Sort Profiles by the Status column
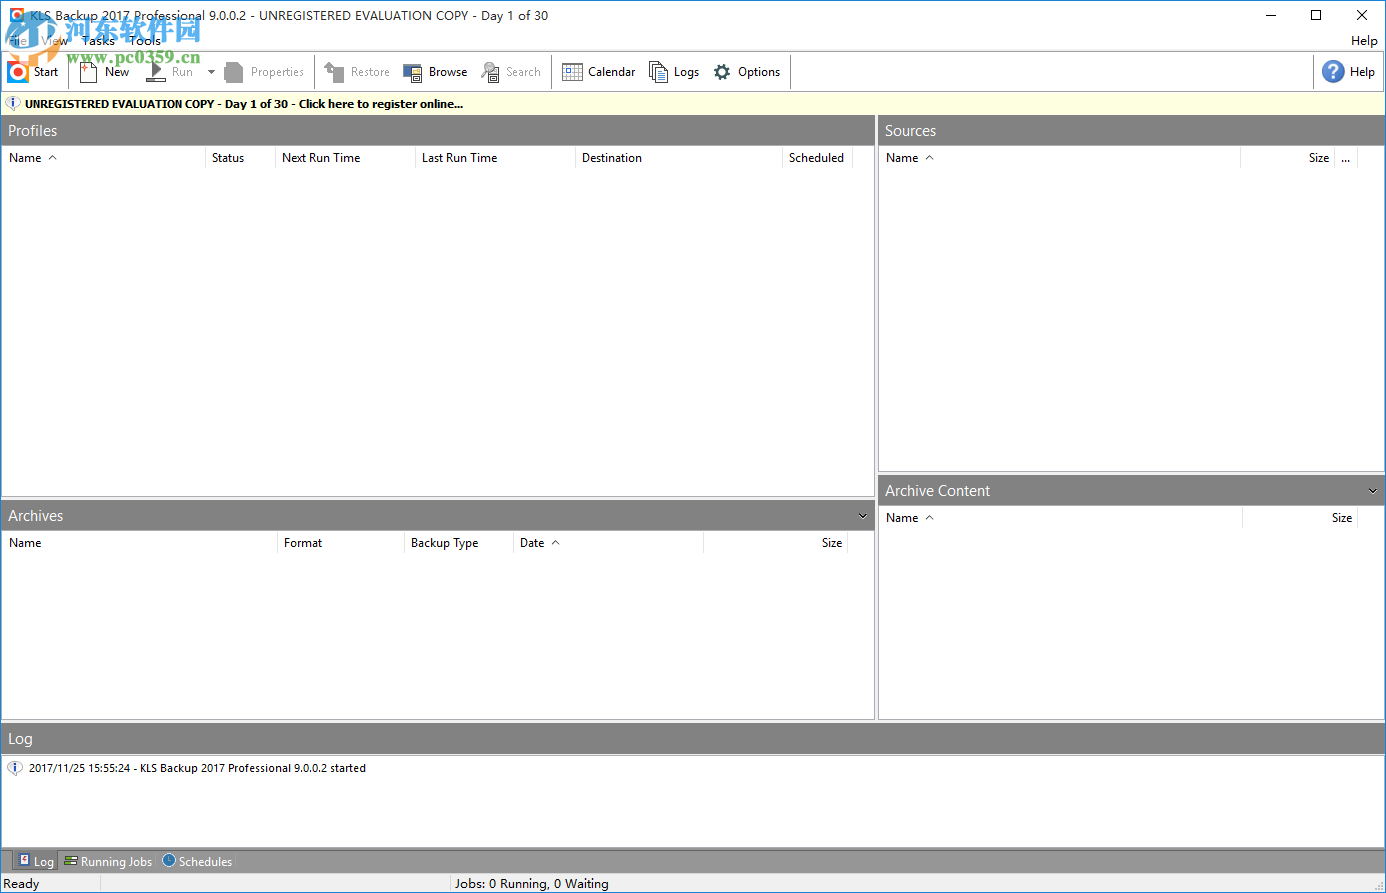 tap(240, 158)
